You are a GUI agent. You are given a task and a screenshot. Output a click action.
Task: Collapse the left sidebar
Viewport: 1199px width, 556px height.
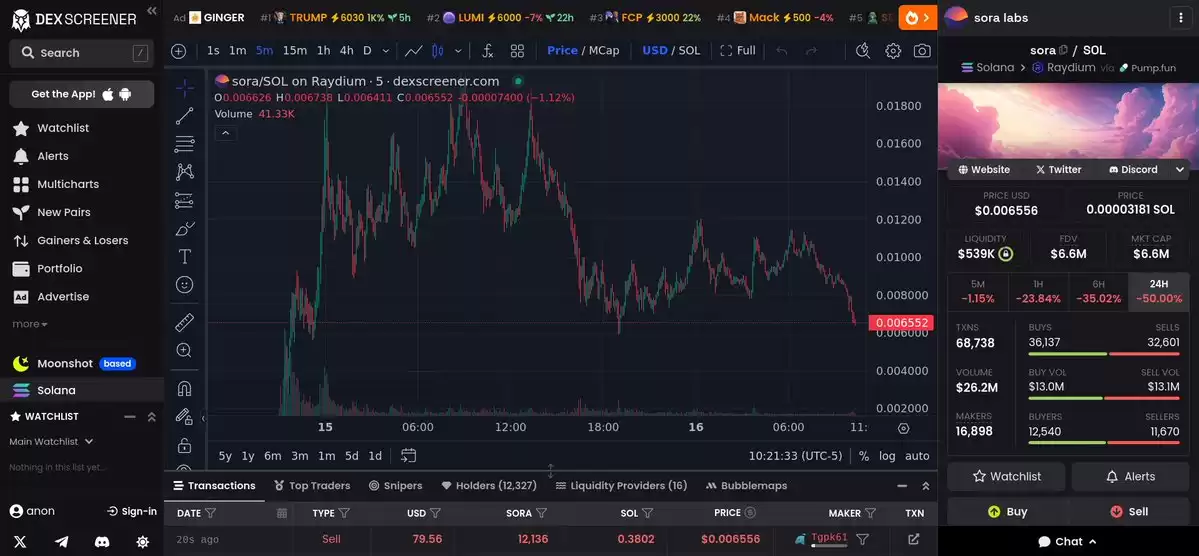(151, 11)
